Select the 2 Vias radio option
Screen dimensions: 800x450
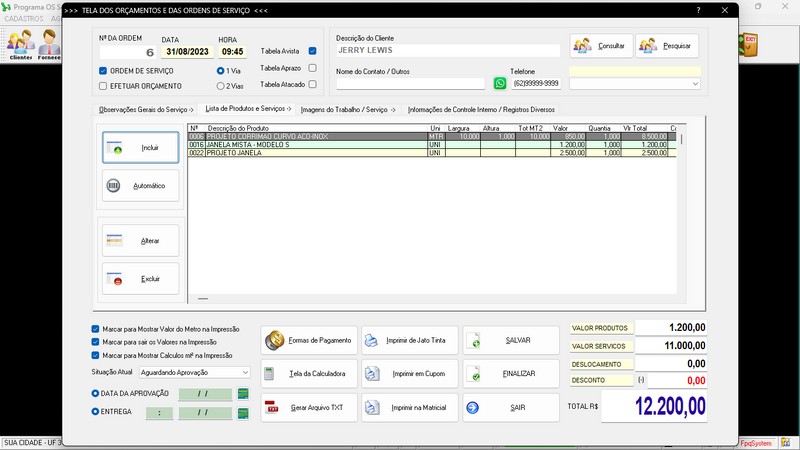[x=221, y=86]
